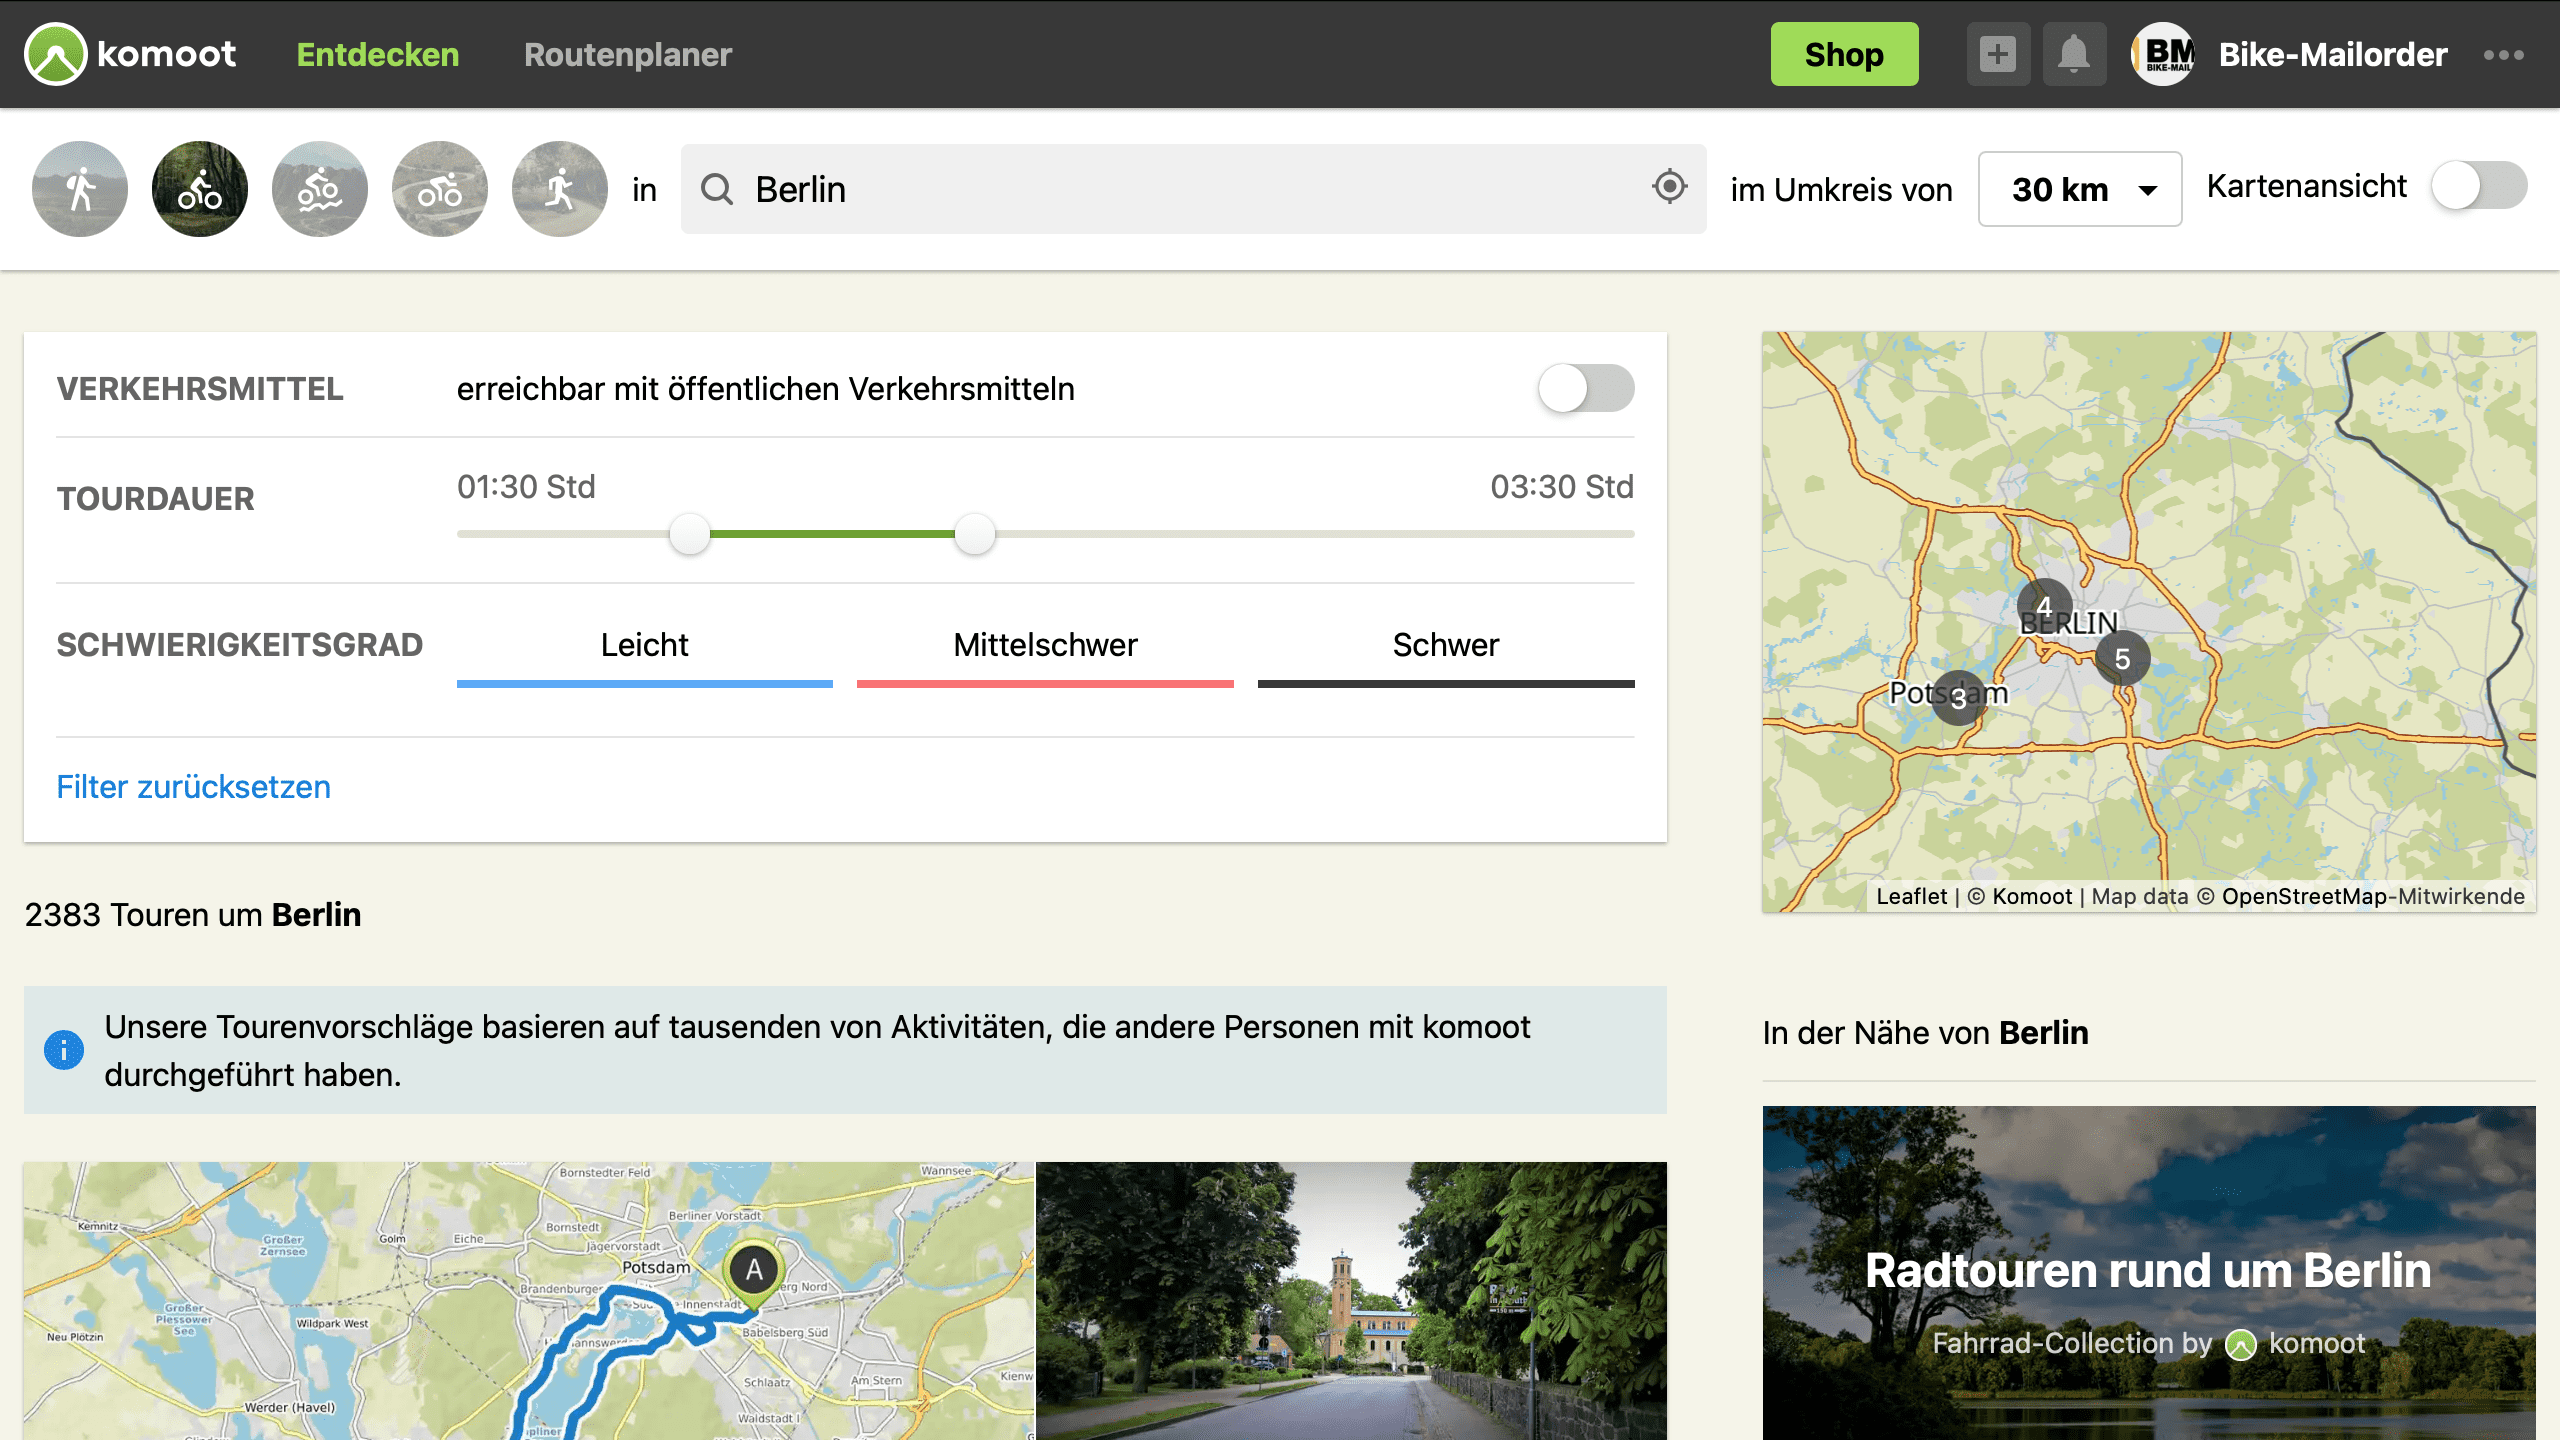Open the komoot logo home link
This screenshot has height=1440, width=2560.
[130, 54]
